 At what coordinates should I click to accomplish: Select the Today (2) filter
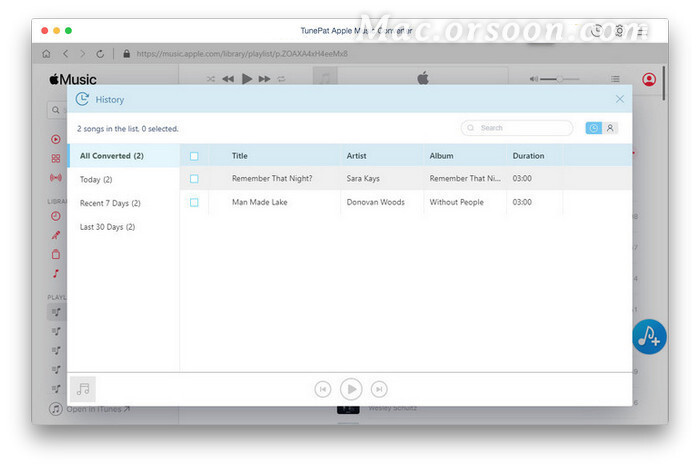96,180
